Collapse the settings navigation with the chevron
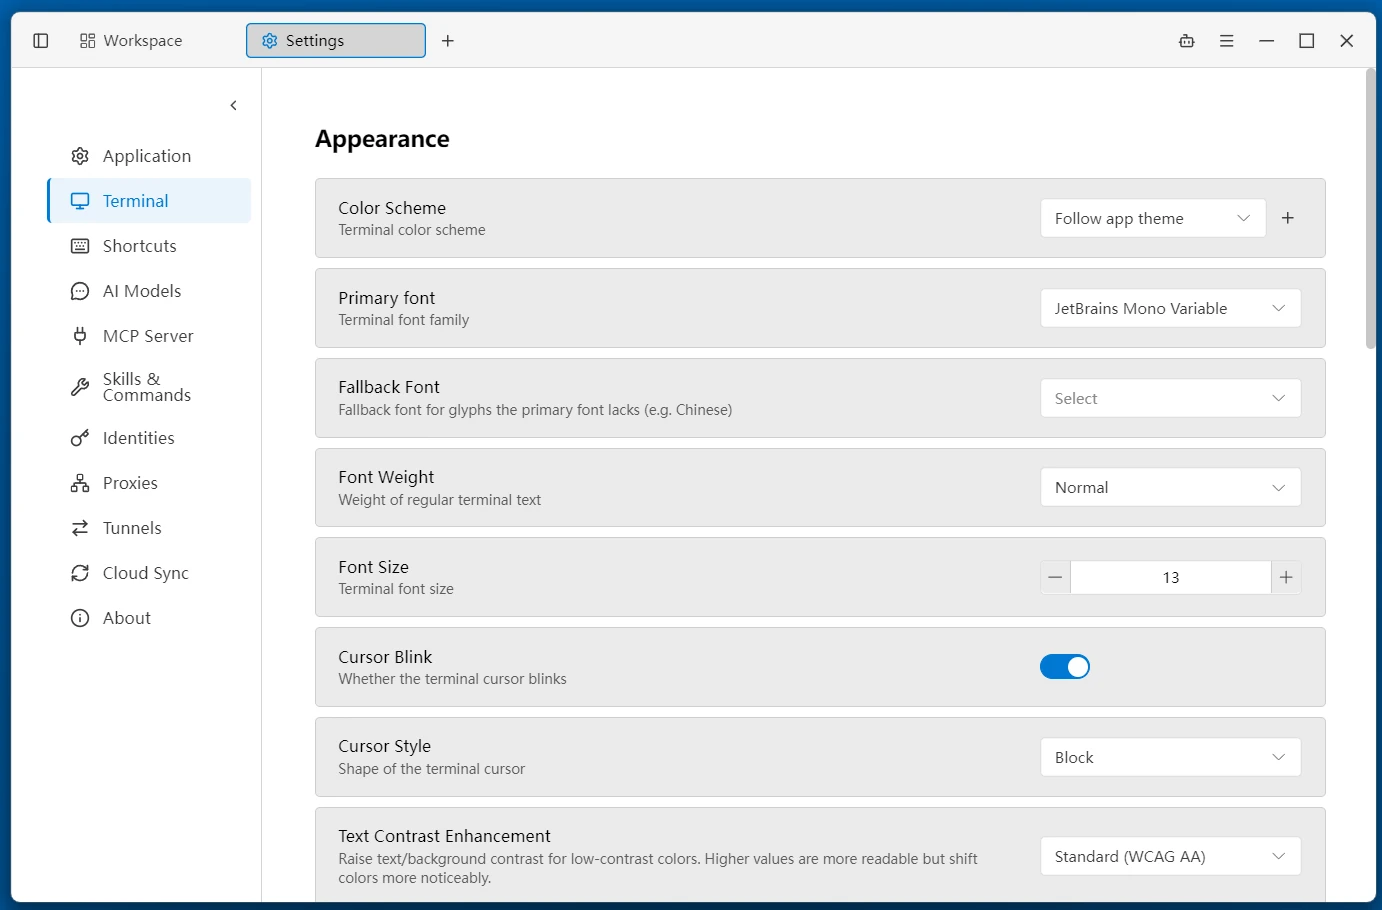The height and width of the screenshot is (910, 1382). (234, 106)
